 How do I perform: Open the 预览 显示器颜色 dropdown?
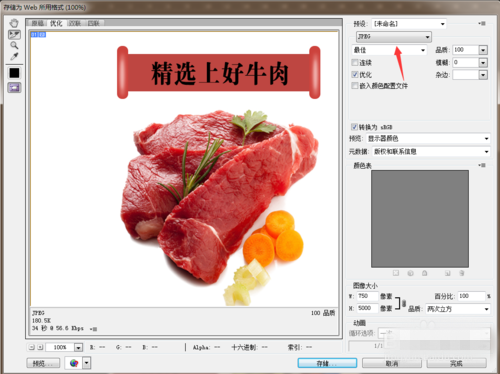point(428,138)
